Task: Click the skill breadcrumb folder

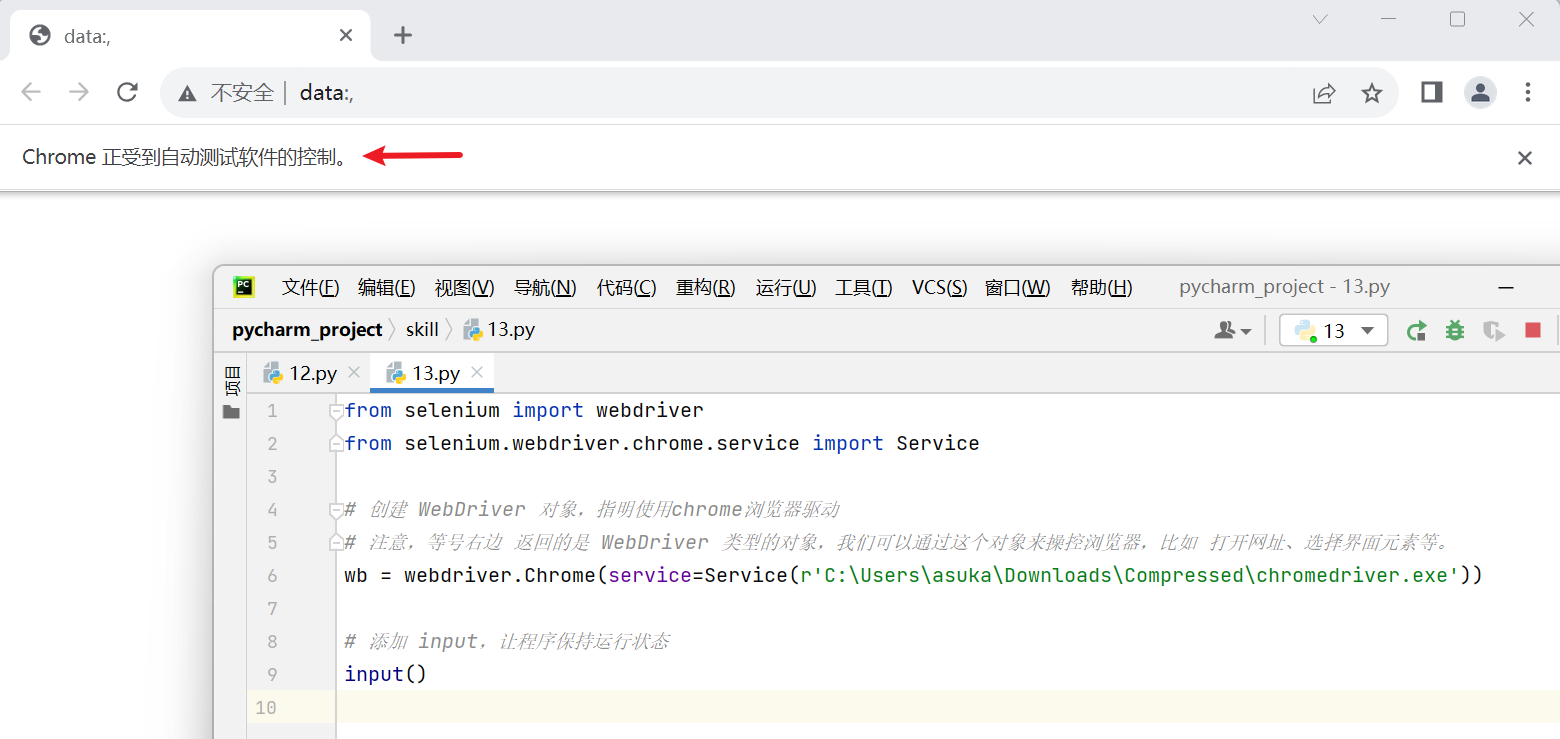Action: pos(422,330)
